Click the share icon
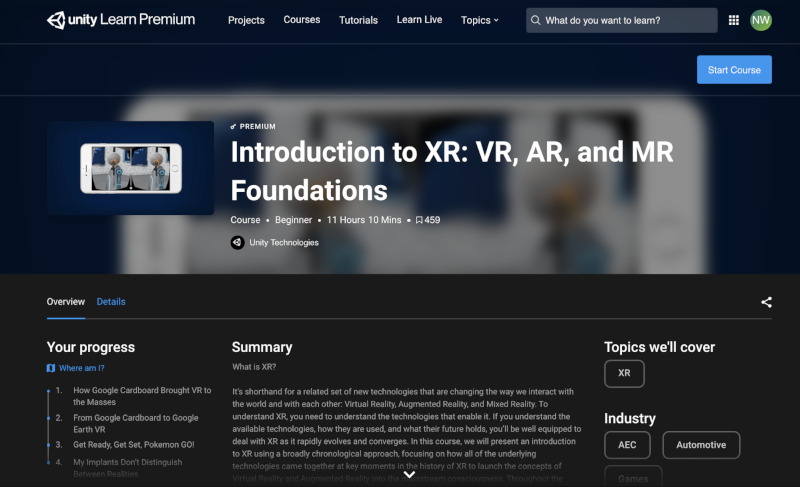Viewport: 800px width, 487px height. (766, 302)
